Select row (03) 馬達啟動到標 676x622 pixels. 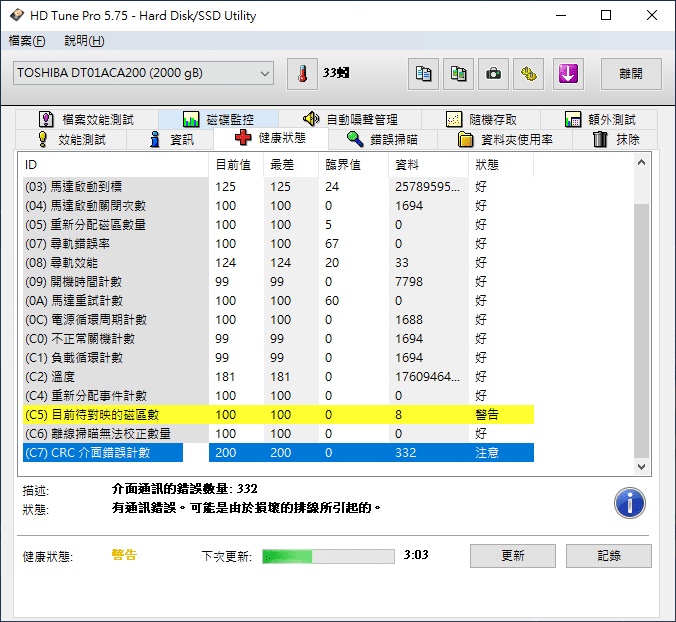coord(279,187)
